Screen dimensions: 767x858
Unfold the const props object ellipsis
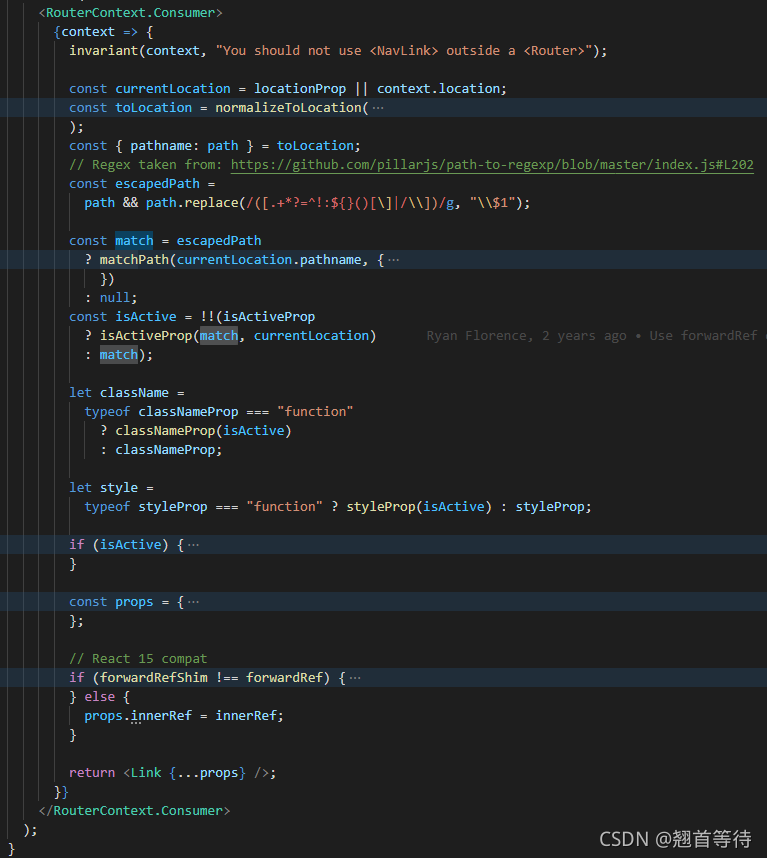tap(193, 602)
